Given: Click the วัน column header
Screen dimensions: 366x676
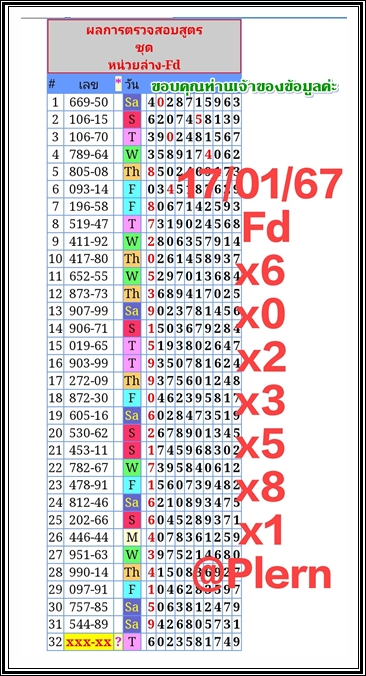Looking at the screenshot, I should [x=132, y=85].
